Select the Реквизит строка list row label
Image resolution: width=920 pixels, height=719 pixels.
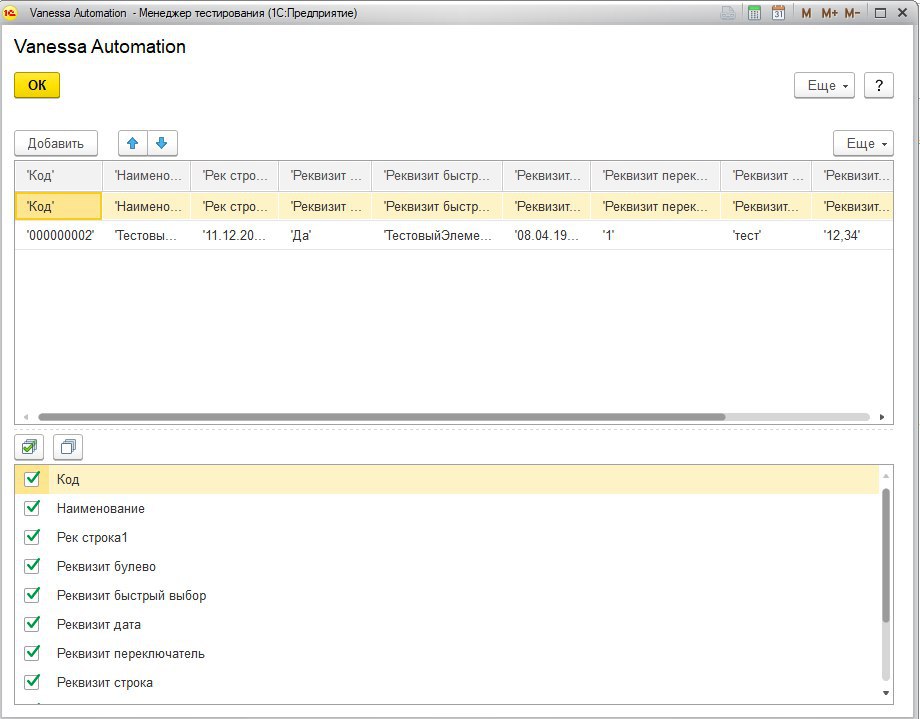click(104, 683)
